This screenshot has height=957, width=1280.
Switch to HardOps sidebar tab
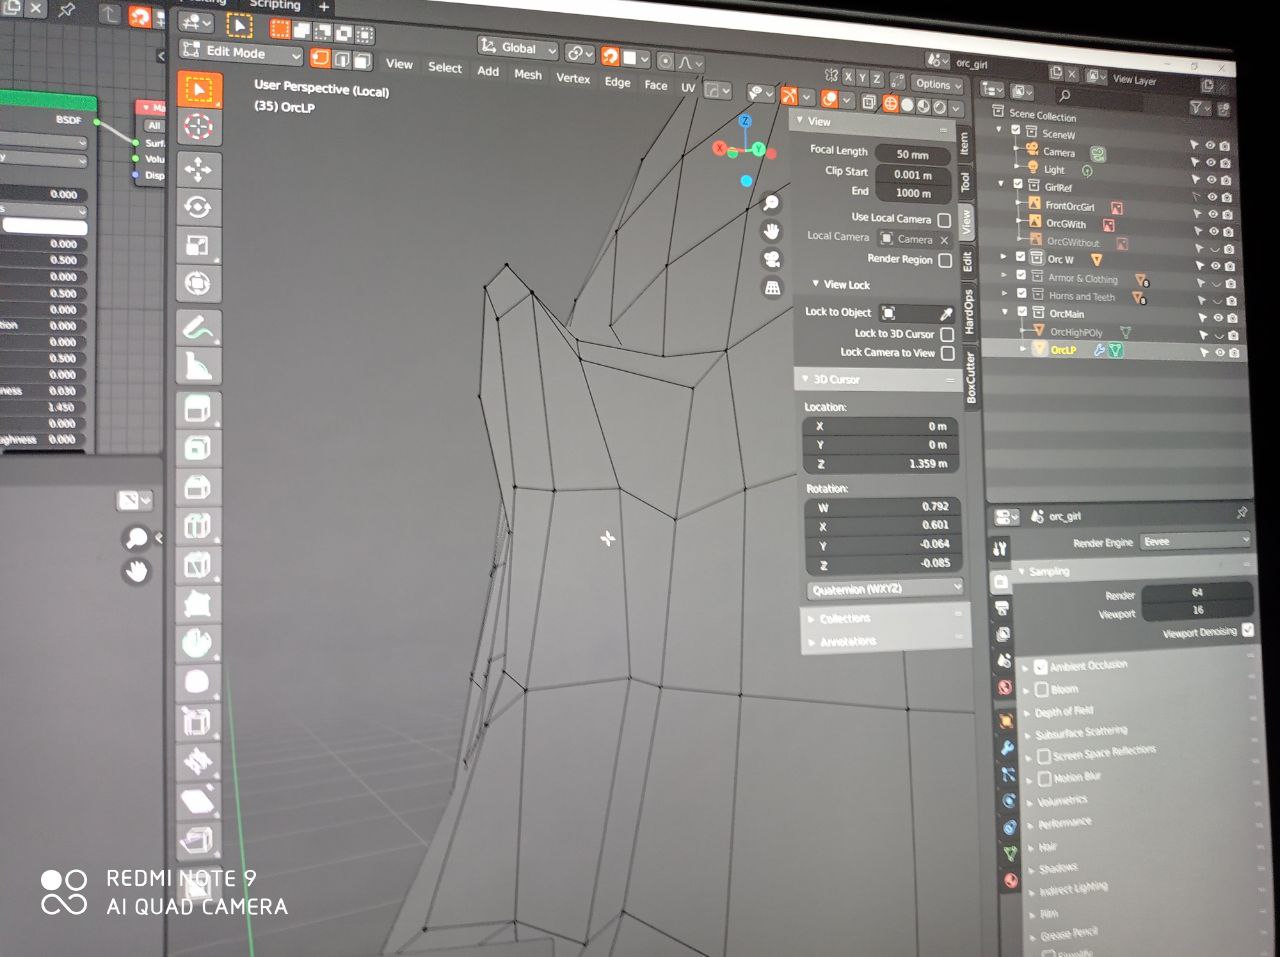968,312
